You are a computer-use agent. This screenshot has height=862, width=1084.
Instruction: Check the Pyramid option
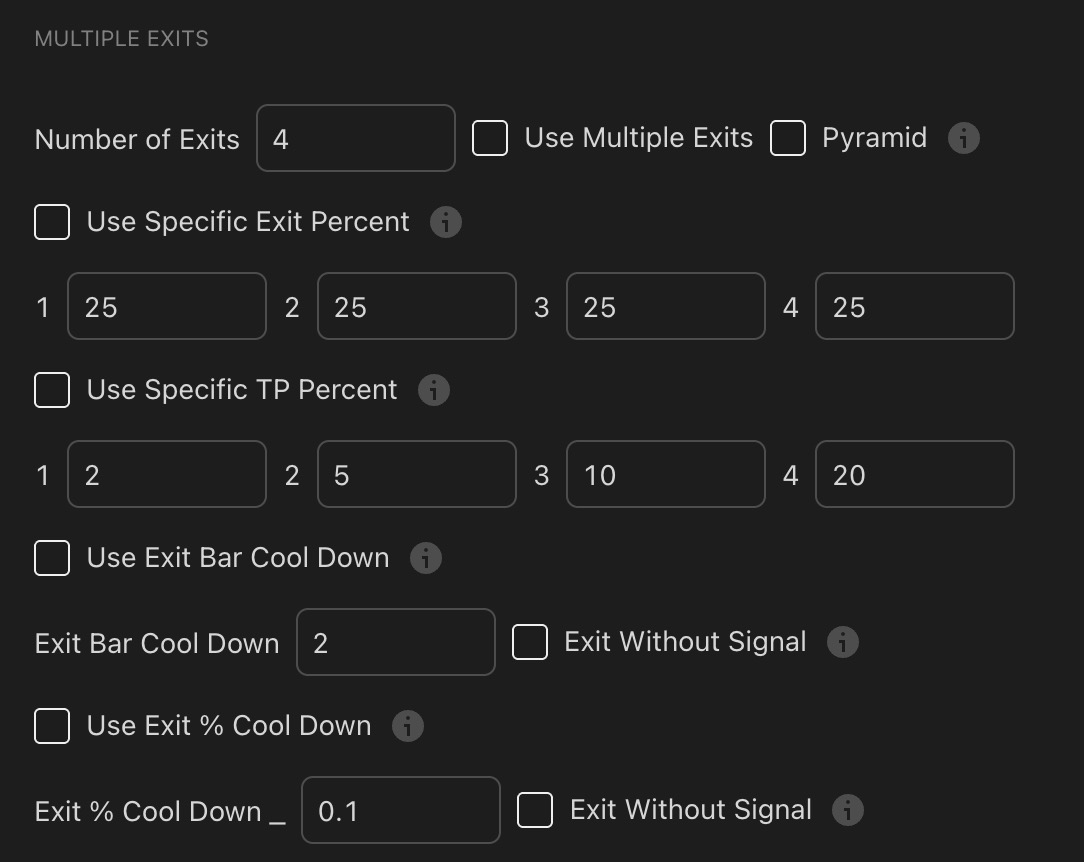pos(788,138)
